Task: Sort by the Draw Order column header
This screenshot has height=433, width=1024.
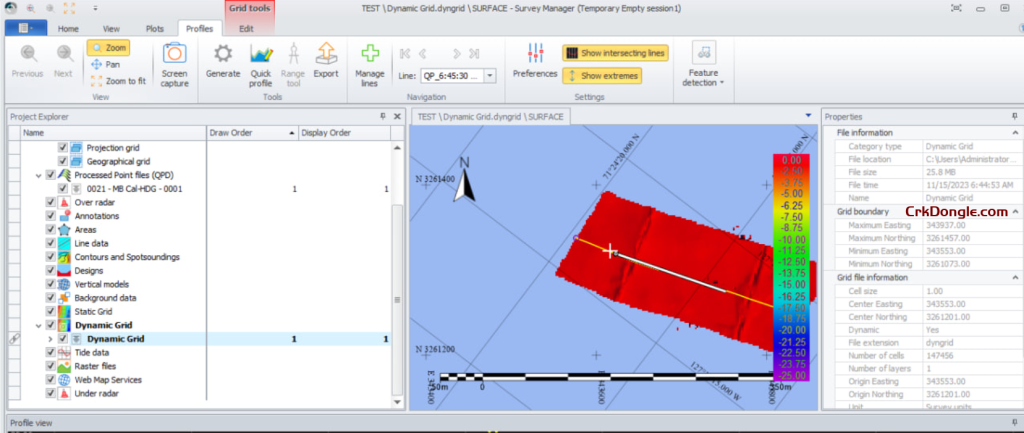Action: coord(250,132)
